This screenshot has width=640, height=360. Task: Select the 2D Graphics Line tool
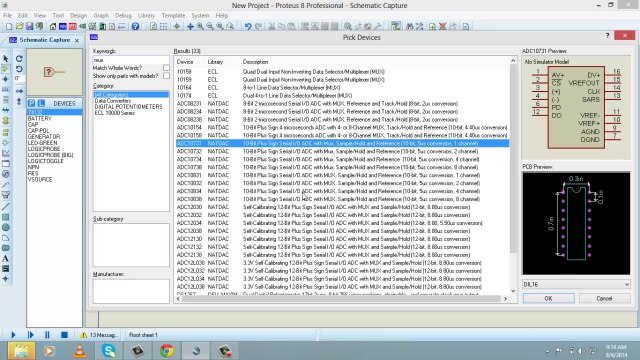click(x=6, y=207)
